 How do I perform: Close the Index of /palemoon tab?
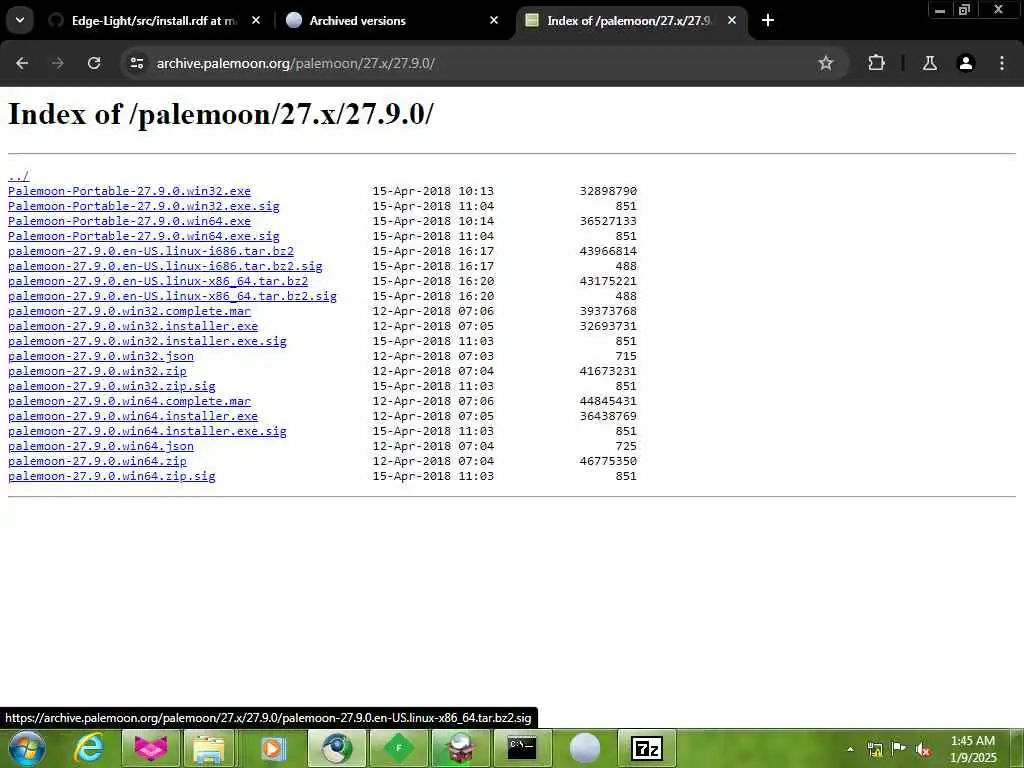(732, 20)
